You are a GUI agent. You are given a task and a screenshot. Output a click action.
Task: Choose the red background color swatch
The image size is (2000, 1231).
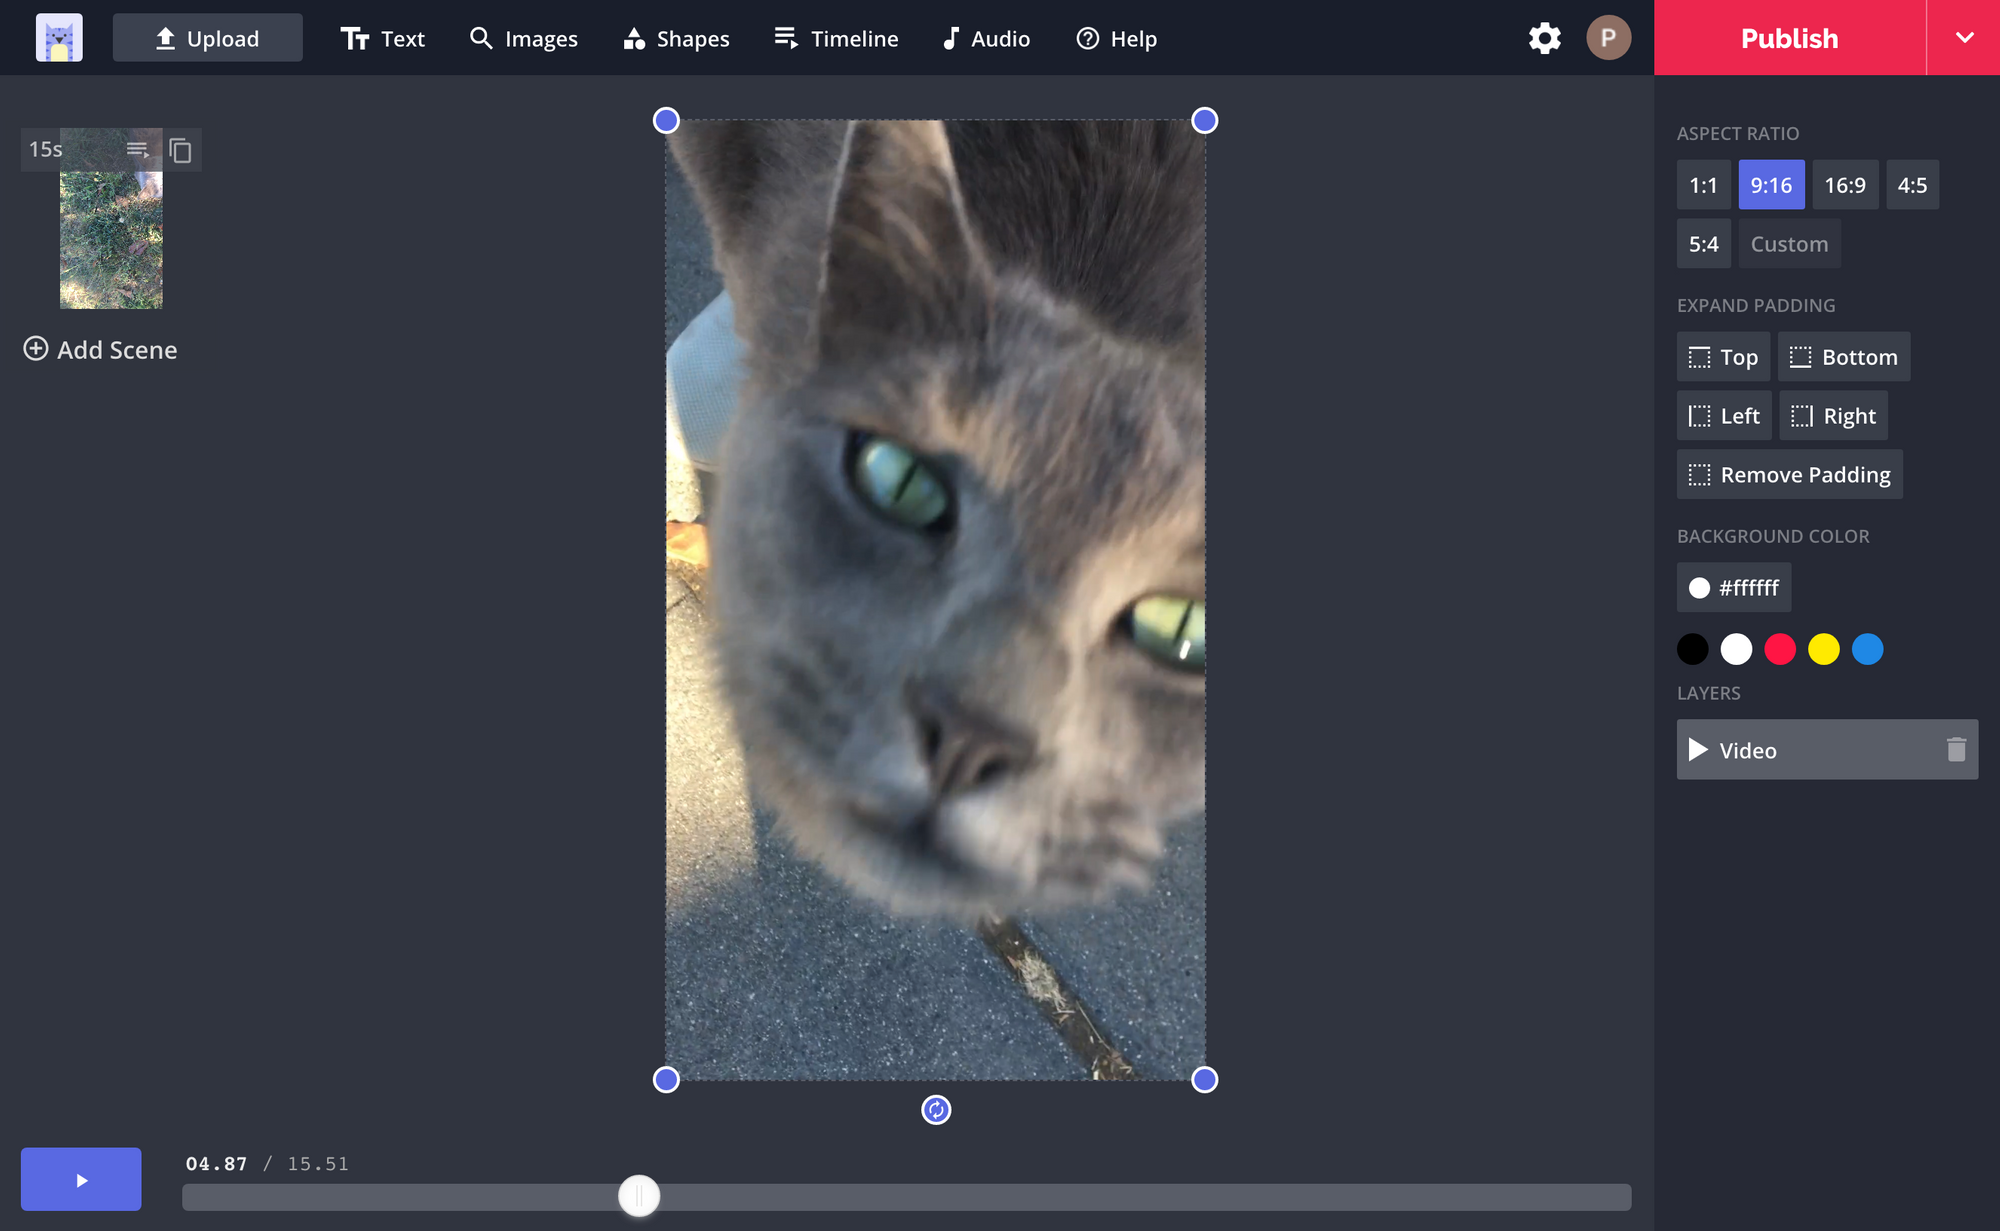1780,649
